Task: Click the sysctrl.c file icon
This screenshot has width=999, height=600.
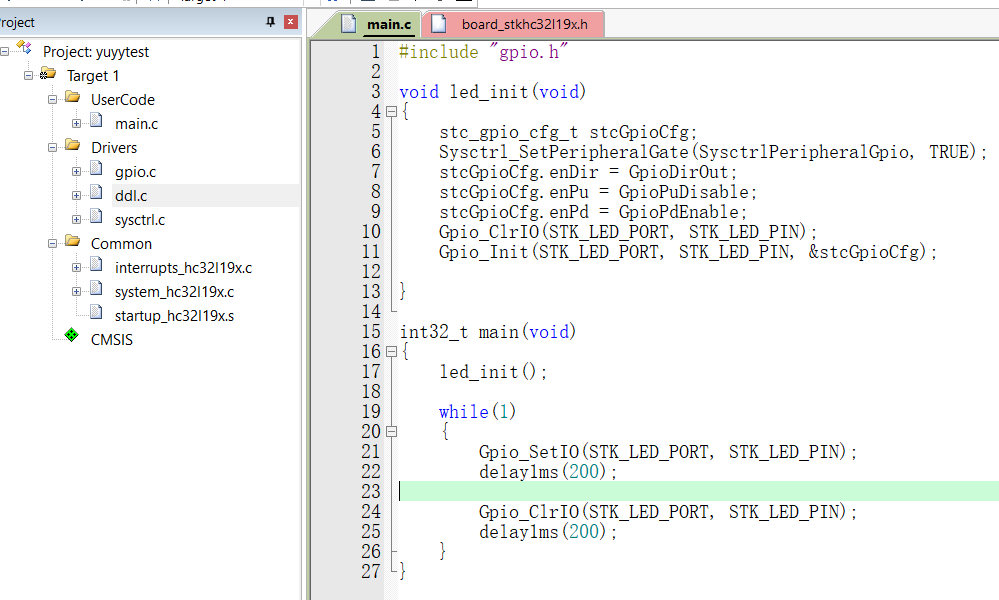Action: coord(96,216)
